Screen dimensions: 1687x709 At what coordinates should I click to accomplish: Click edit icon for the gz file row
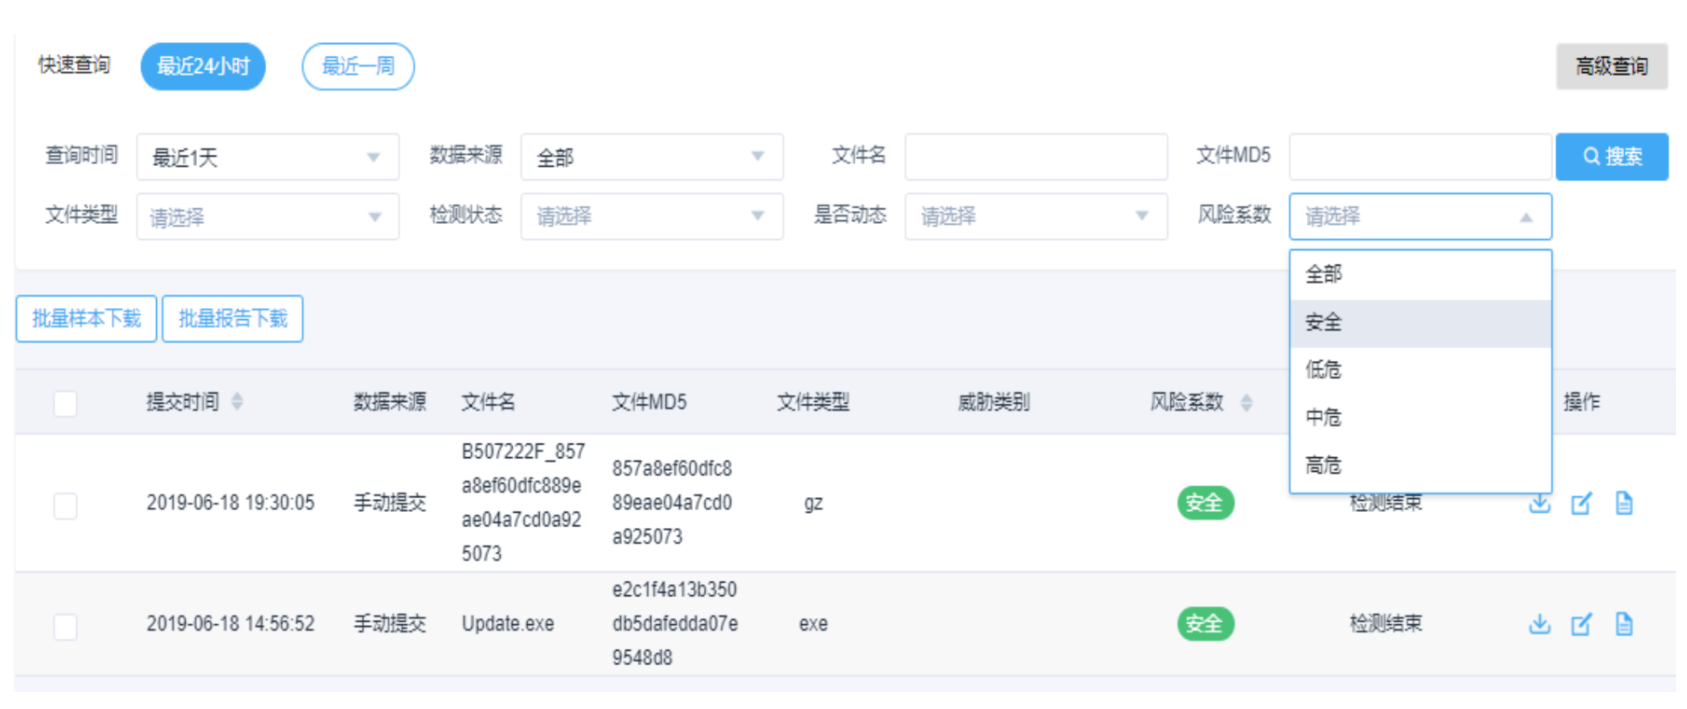coord(1581,503)
